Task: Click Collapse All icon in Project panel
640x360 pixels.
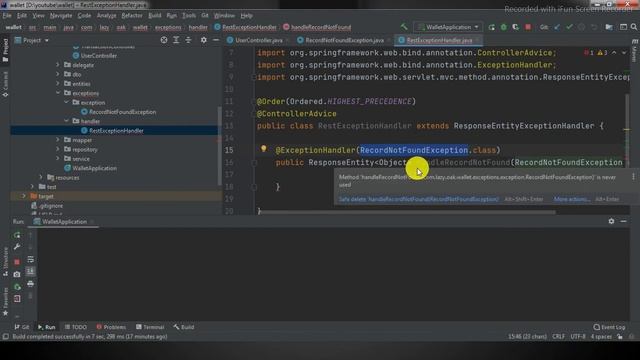Action: pyautogui.click(x=188, y=40)
